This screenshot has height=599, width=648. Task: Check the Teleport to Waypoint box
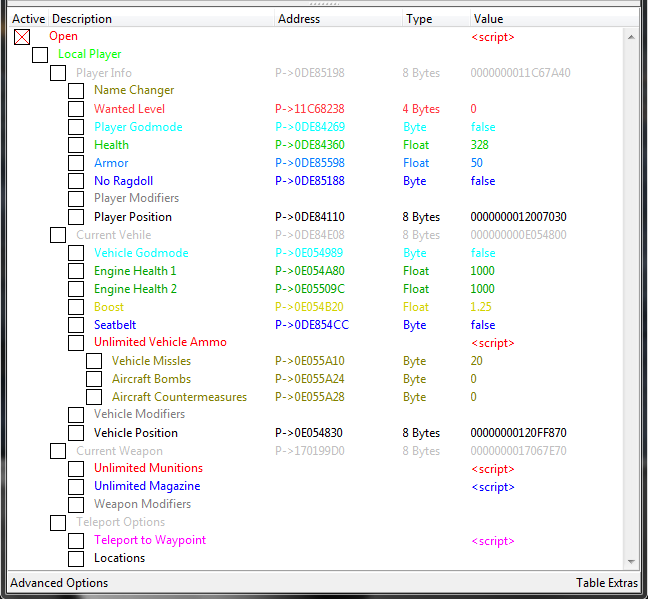tap(76, 541)
